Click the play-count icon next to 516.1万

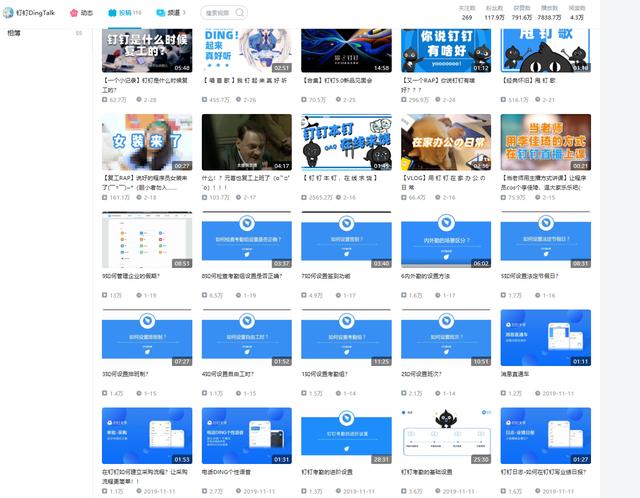pos(503,100)
